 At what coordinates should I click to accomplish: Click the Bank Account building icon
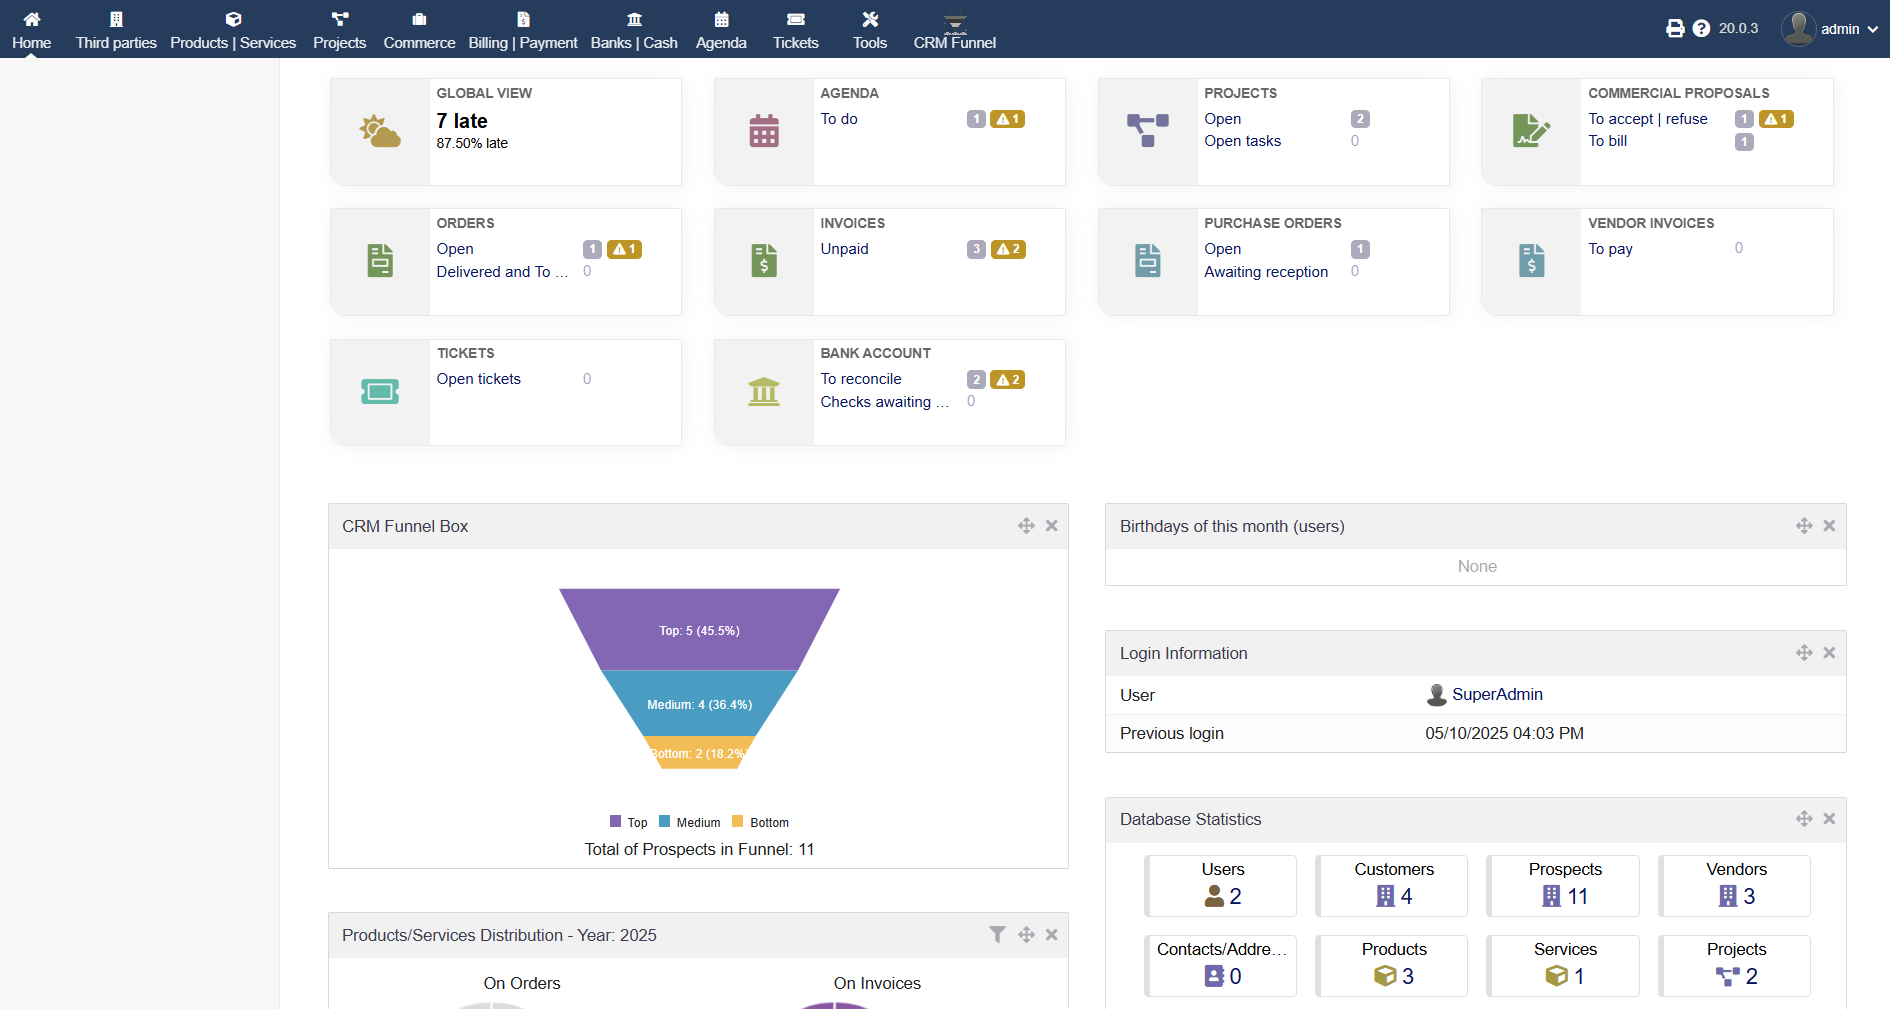pos(764,392)
